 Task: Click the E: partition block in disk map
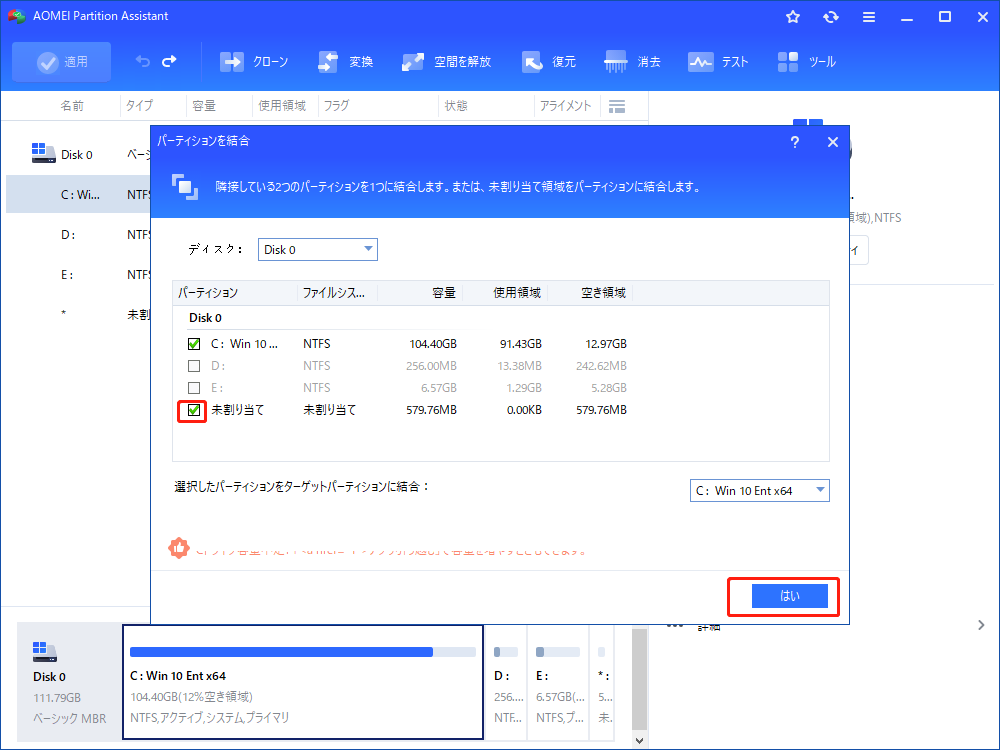tap(559, 682)
